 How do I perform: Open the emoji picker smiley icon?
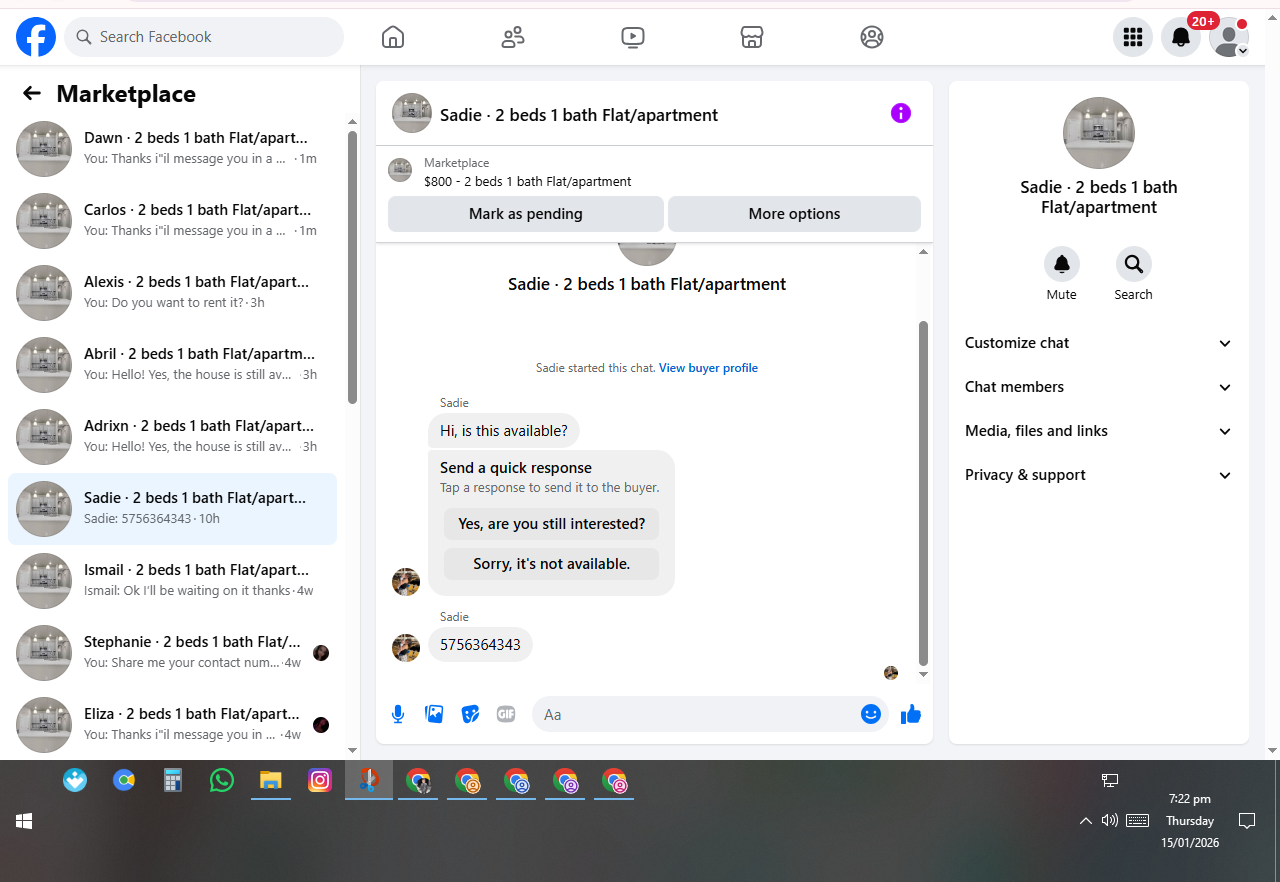click(x=870, y=714)
